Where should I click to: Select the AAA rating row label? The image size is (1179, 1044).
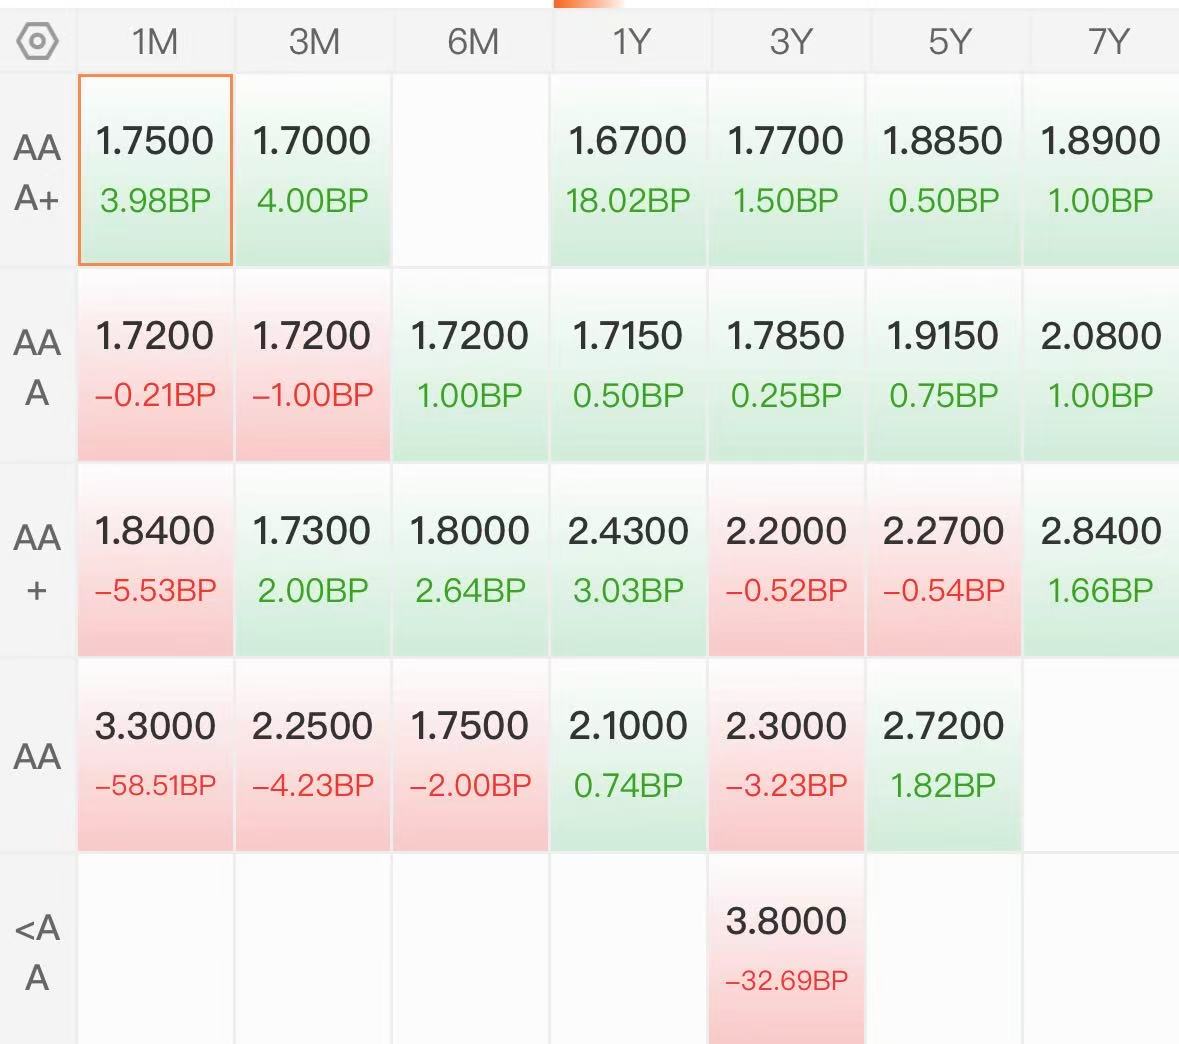tap(37, 366)
